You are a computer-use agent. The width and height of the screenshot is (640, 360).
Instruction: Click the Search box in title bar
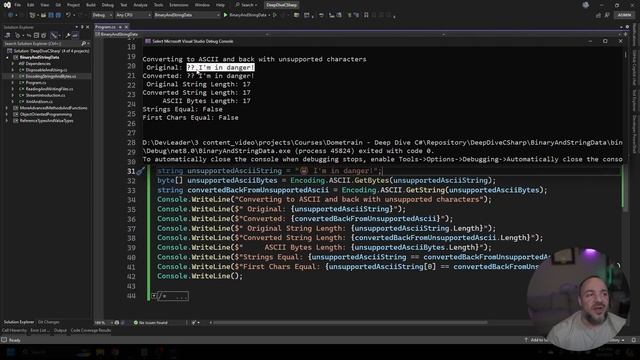coord(246,5)
